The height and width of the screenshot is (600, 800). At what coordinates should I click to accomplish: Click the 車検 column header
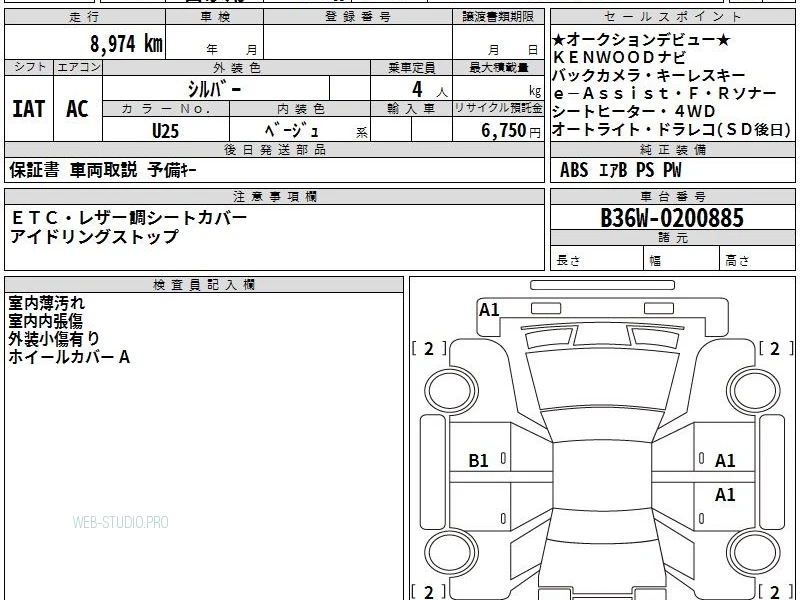(x=215, y=17)
